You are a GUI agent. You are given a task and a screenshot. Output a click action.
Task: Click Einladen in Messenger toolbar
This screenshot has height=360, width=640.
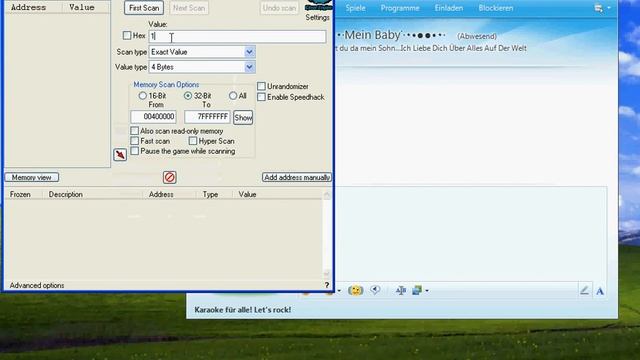tap(449, 8)
